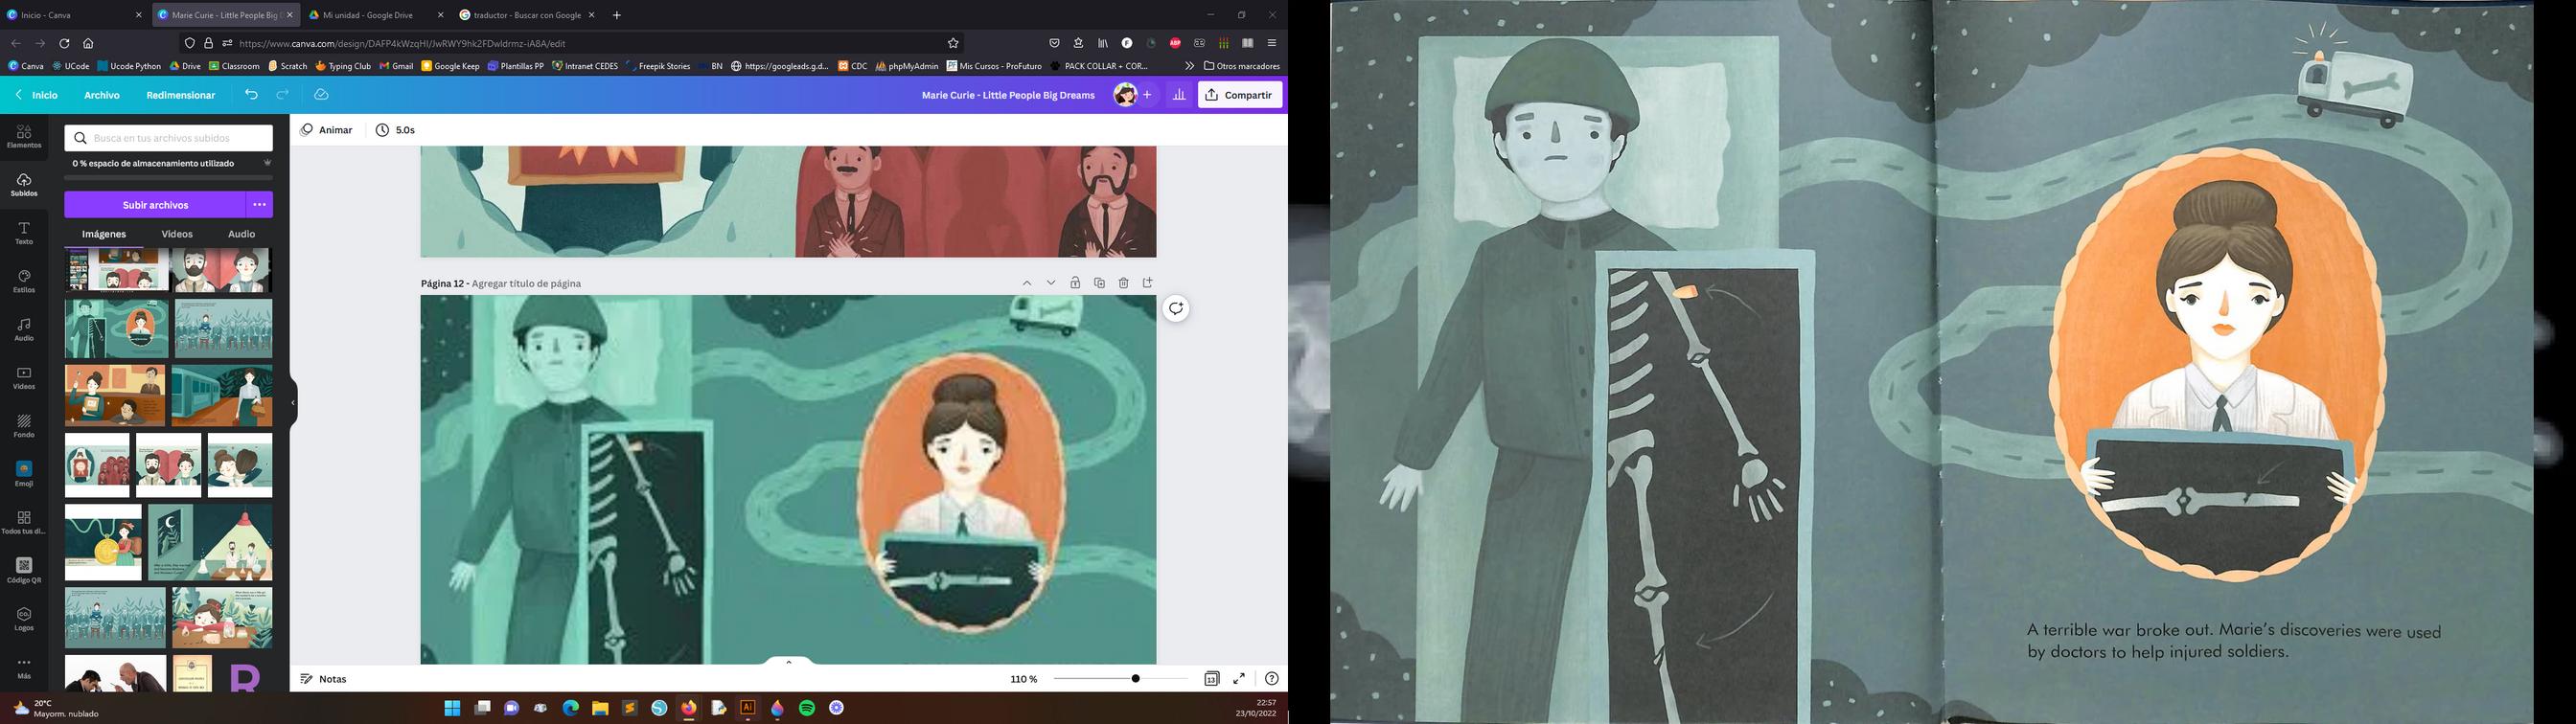2576x724 pixels.
Task: Open the Videos sidebar panel
Action: click(24, 378)
